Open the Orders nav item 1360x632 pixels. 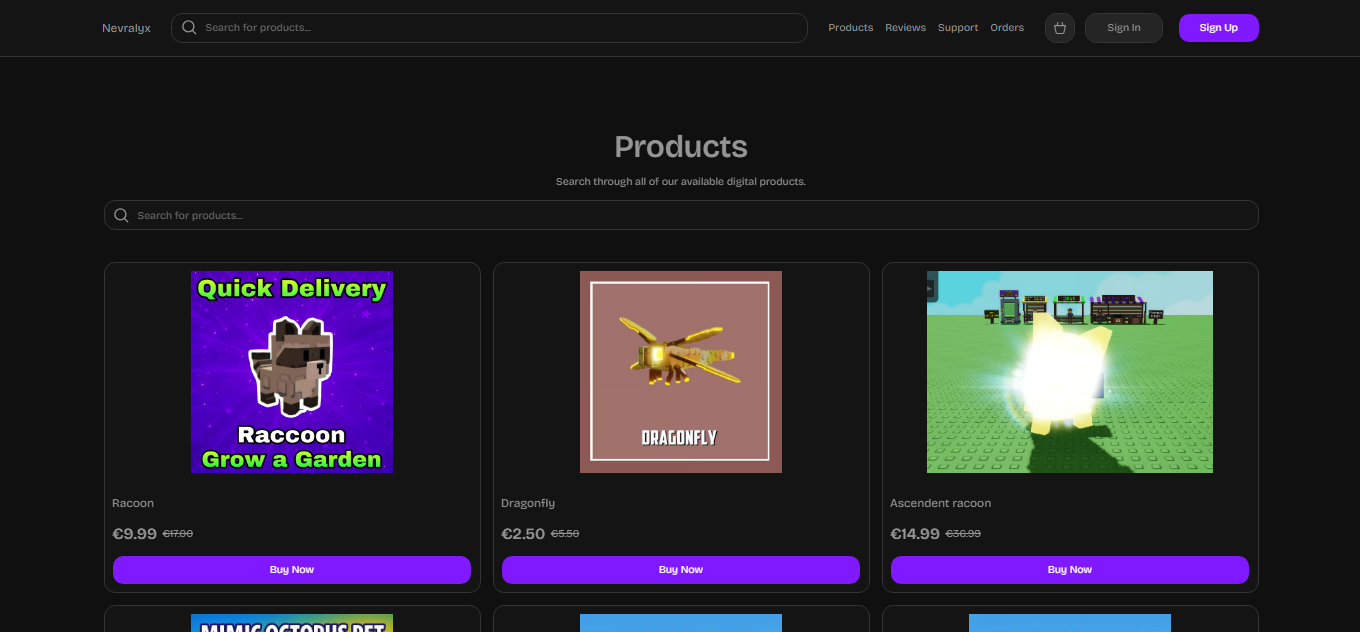1007,28
